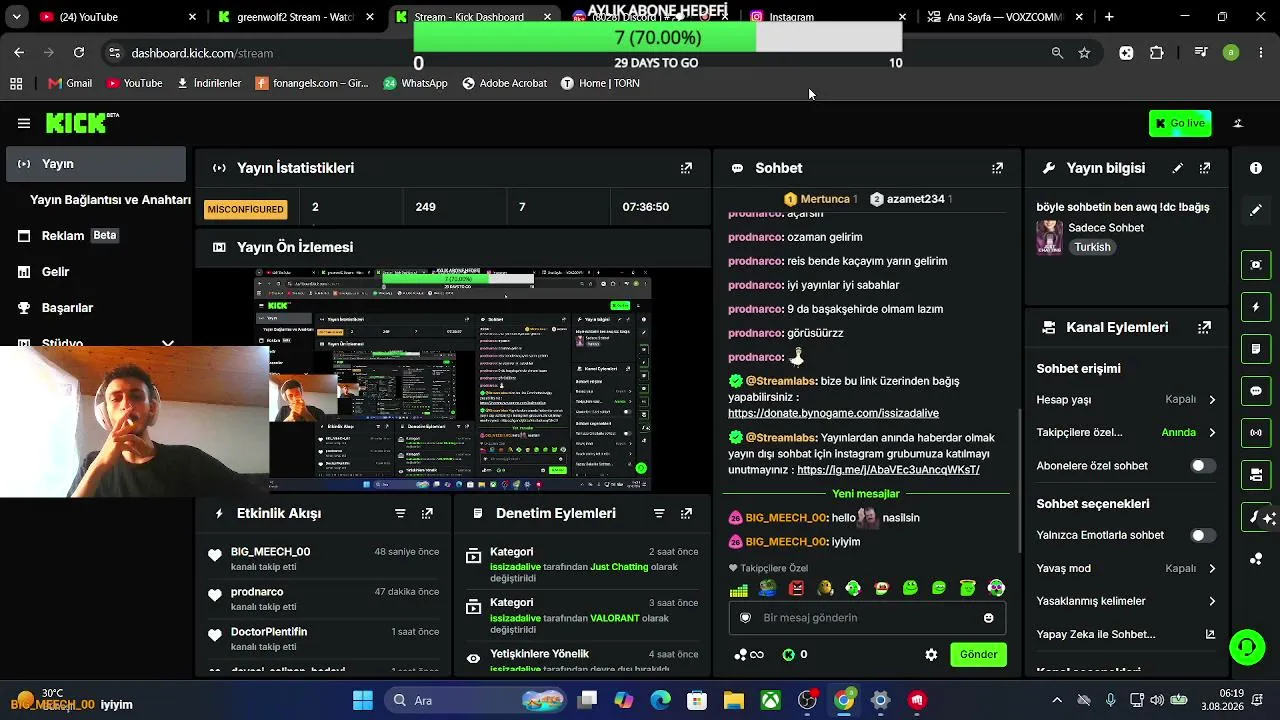Pop out the Denetim Eylemleri panel

(x=686, y=513)
